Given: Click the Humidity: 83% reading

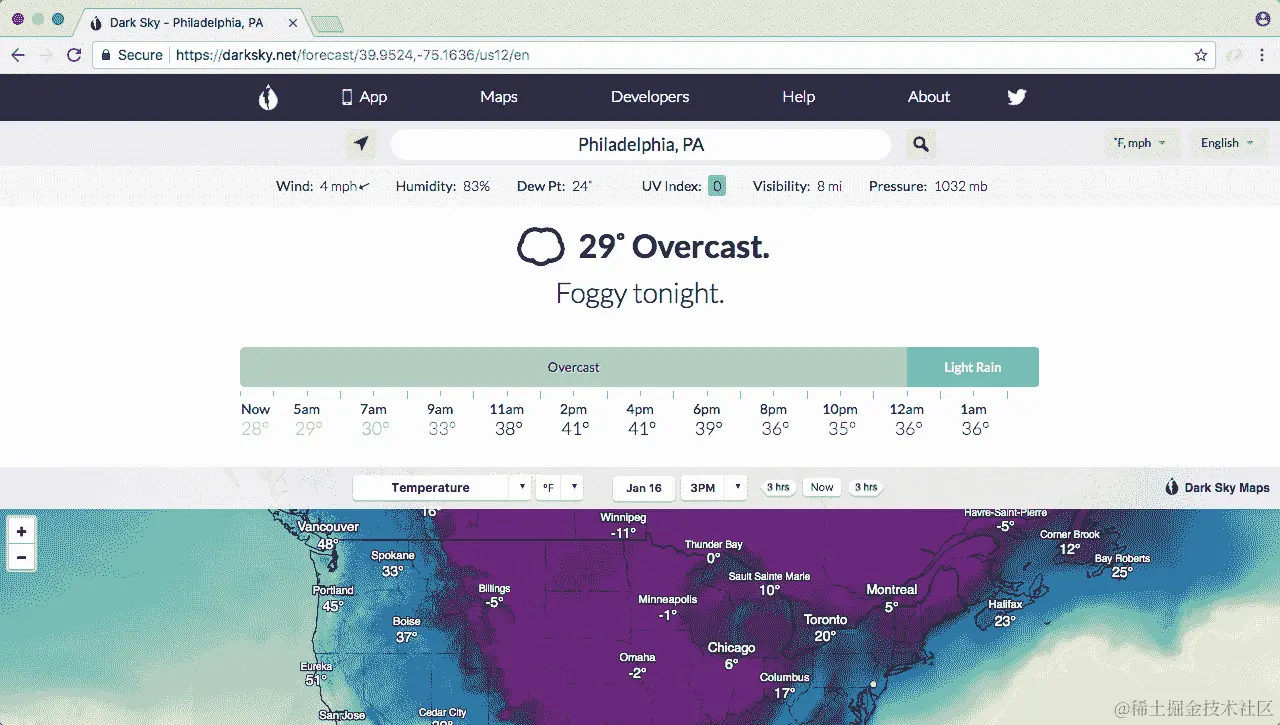Looking at the screenshot, I should point(443,186).
